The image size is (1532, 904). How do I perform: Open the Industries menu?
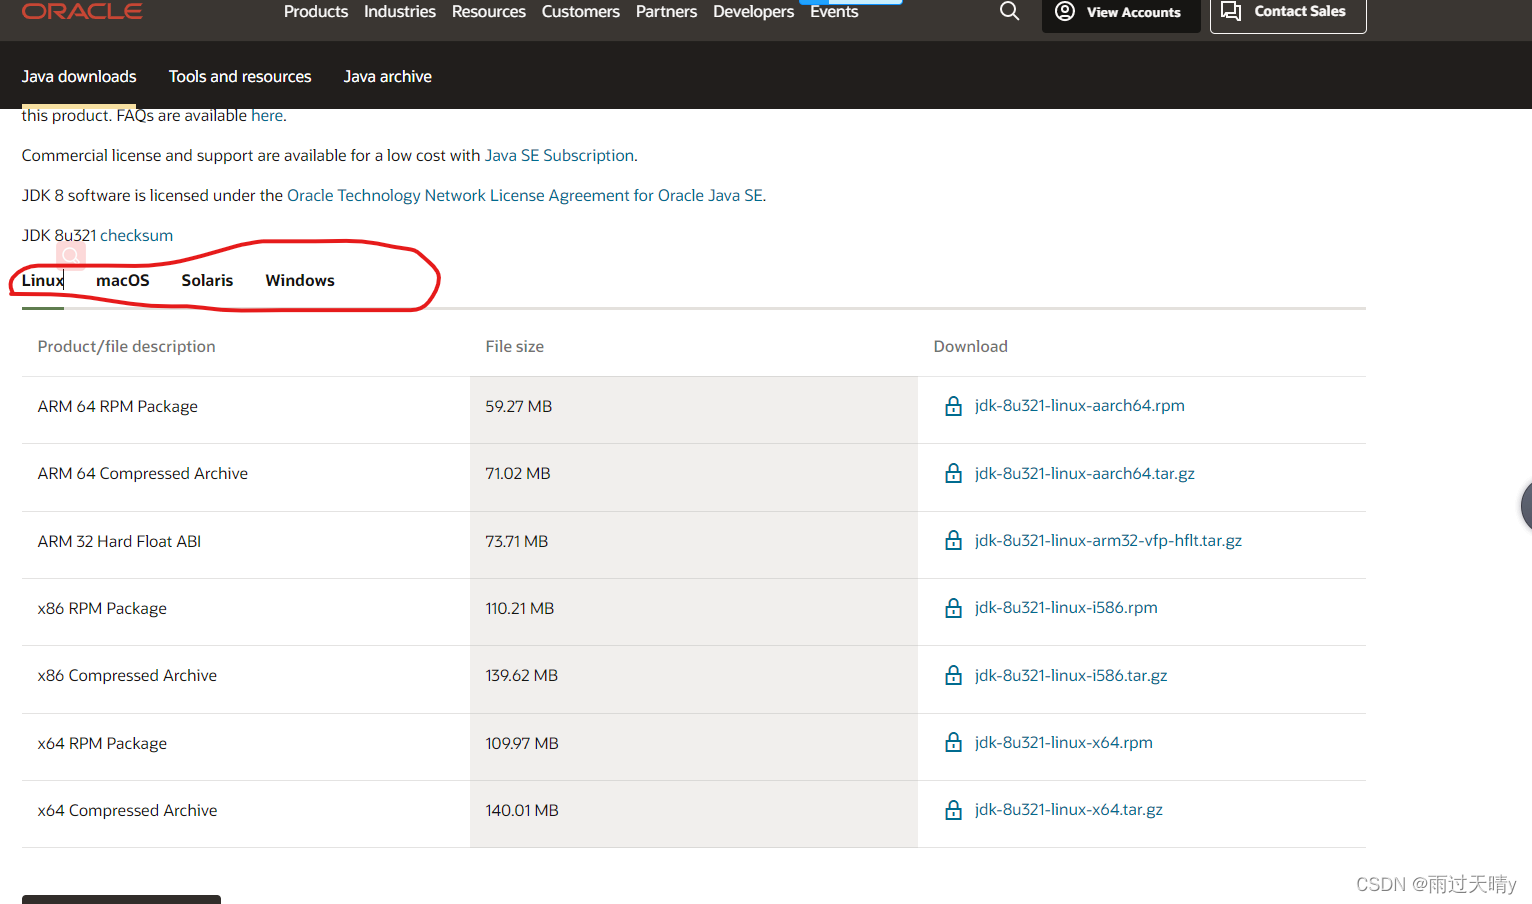400,11
